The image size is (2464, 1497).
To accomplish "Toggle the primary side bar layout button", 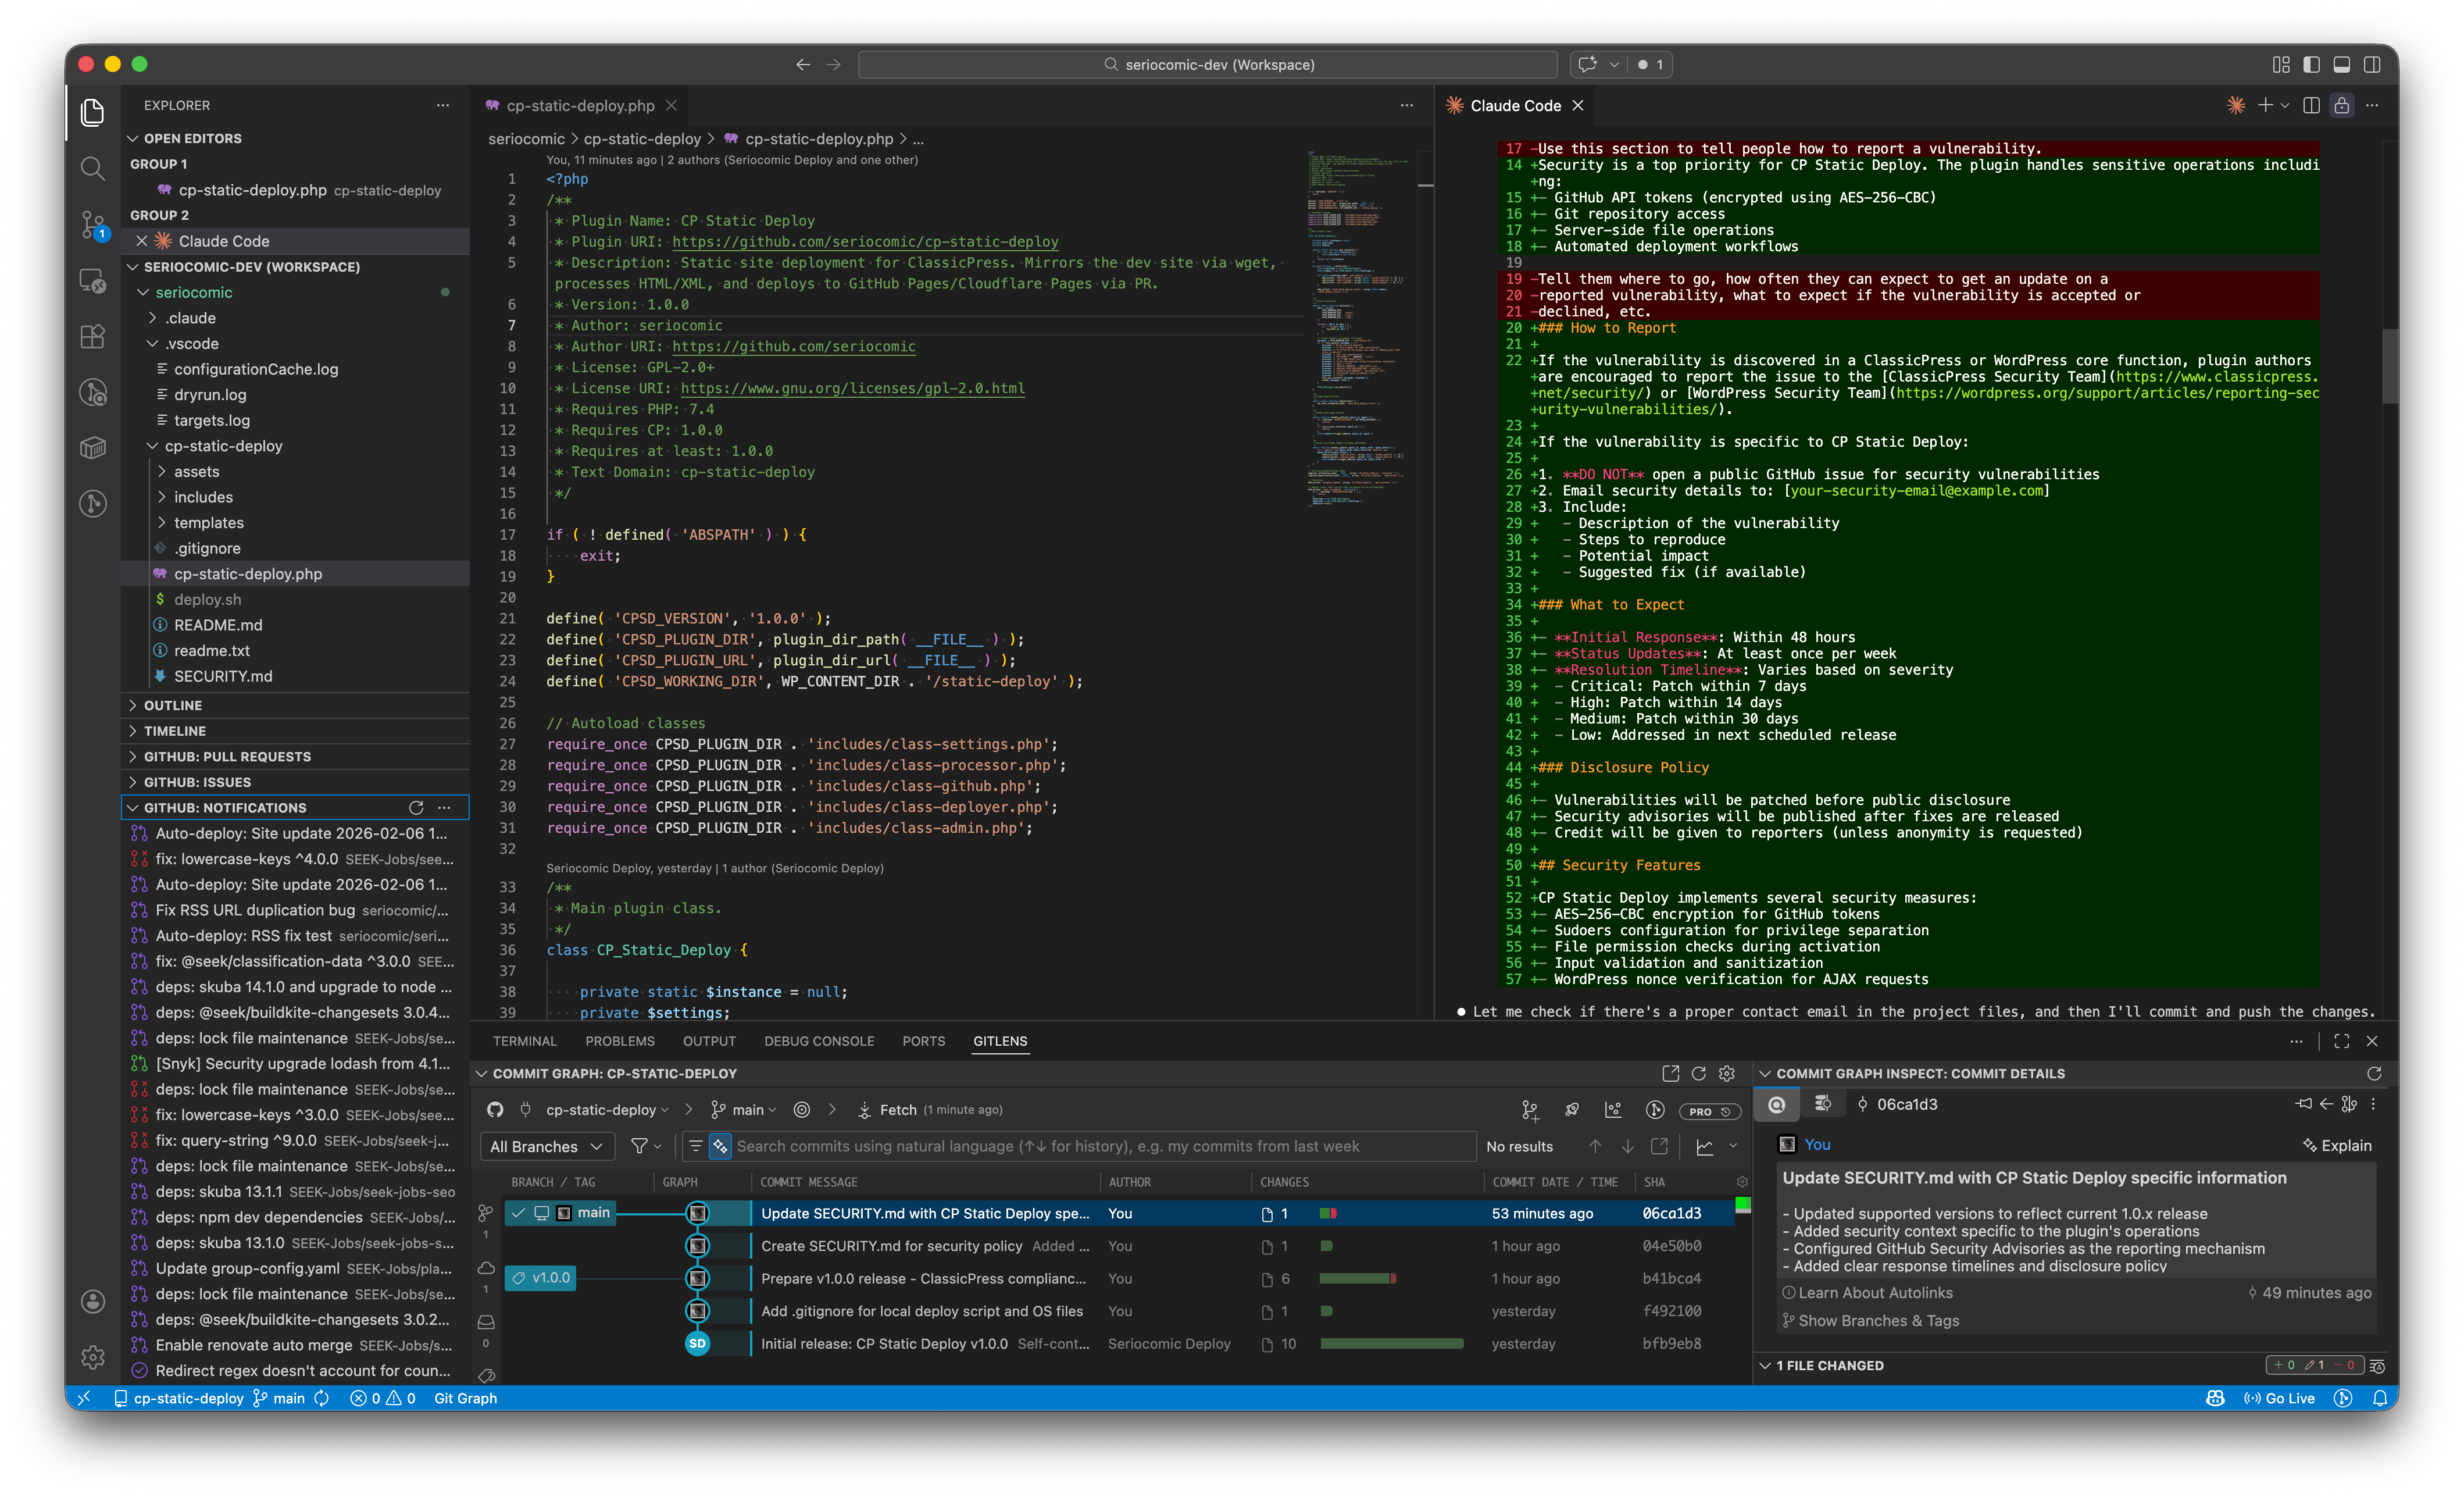I will (2311, 64).
